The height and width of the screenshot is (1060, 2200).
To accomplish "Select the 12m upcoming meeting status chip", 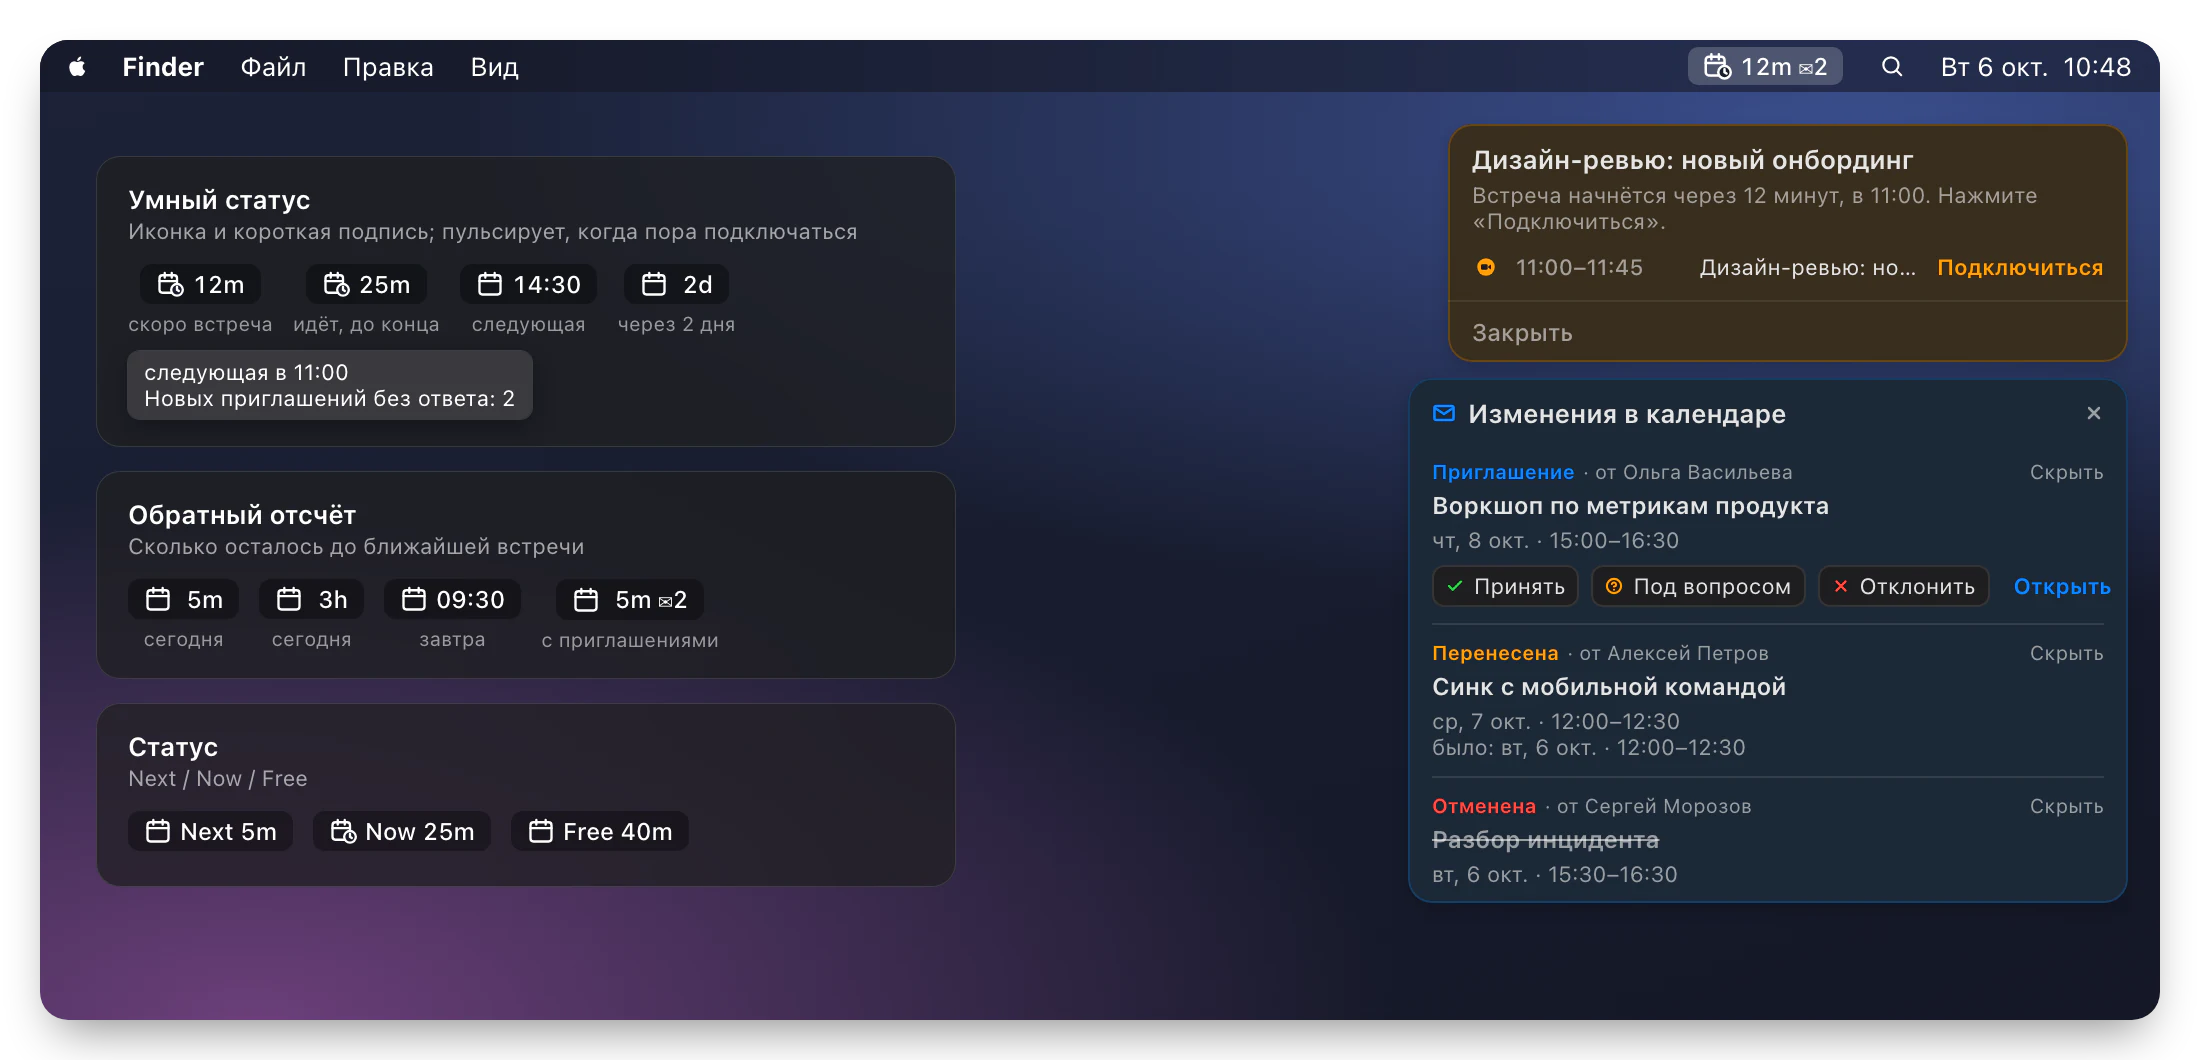I will [x=200, y=285].
